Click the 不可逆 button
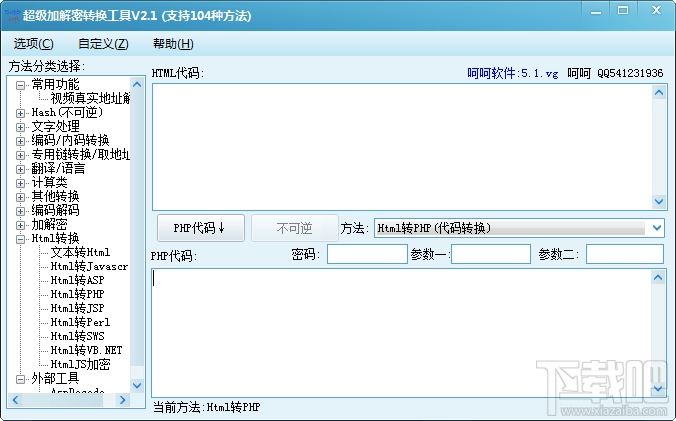This screenshot has height=421, width=676. (294, 228)
